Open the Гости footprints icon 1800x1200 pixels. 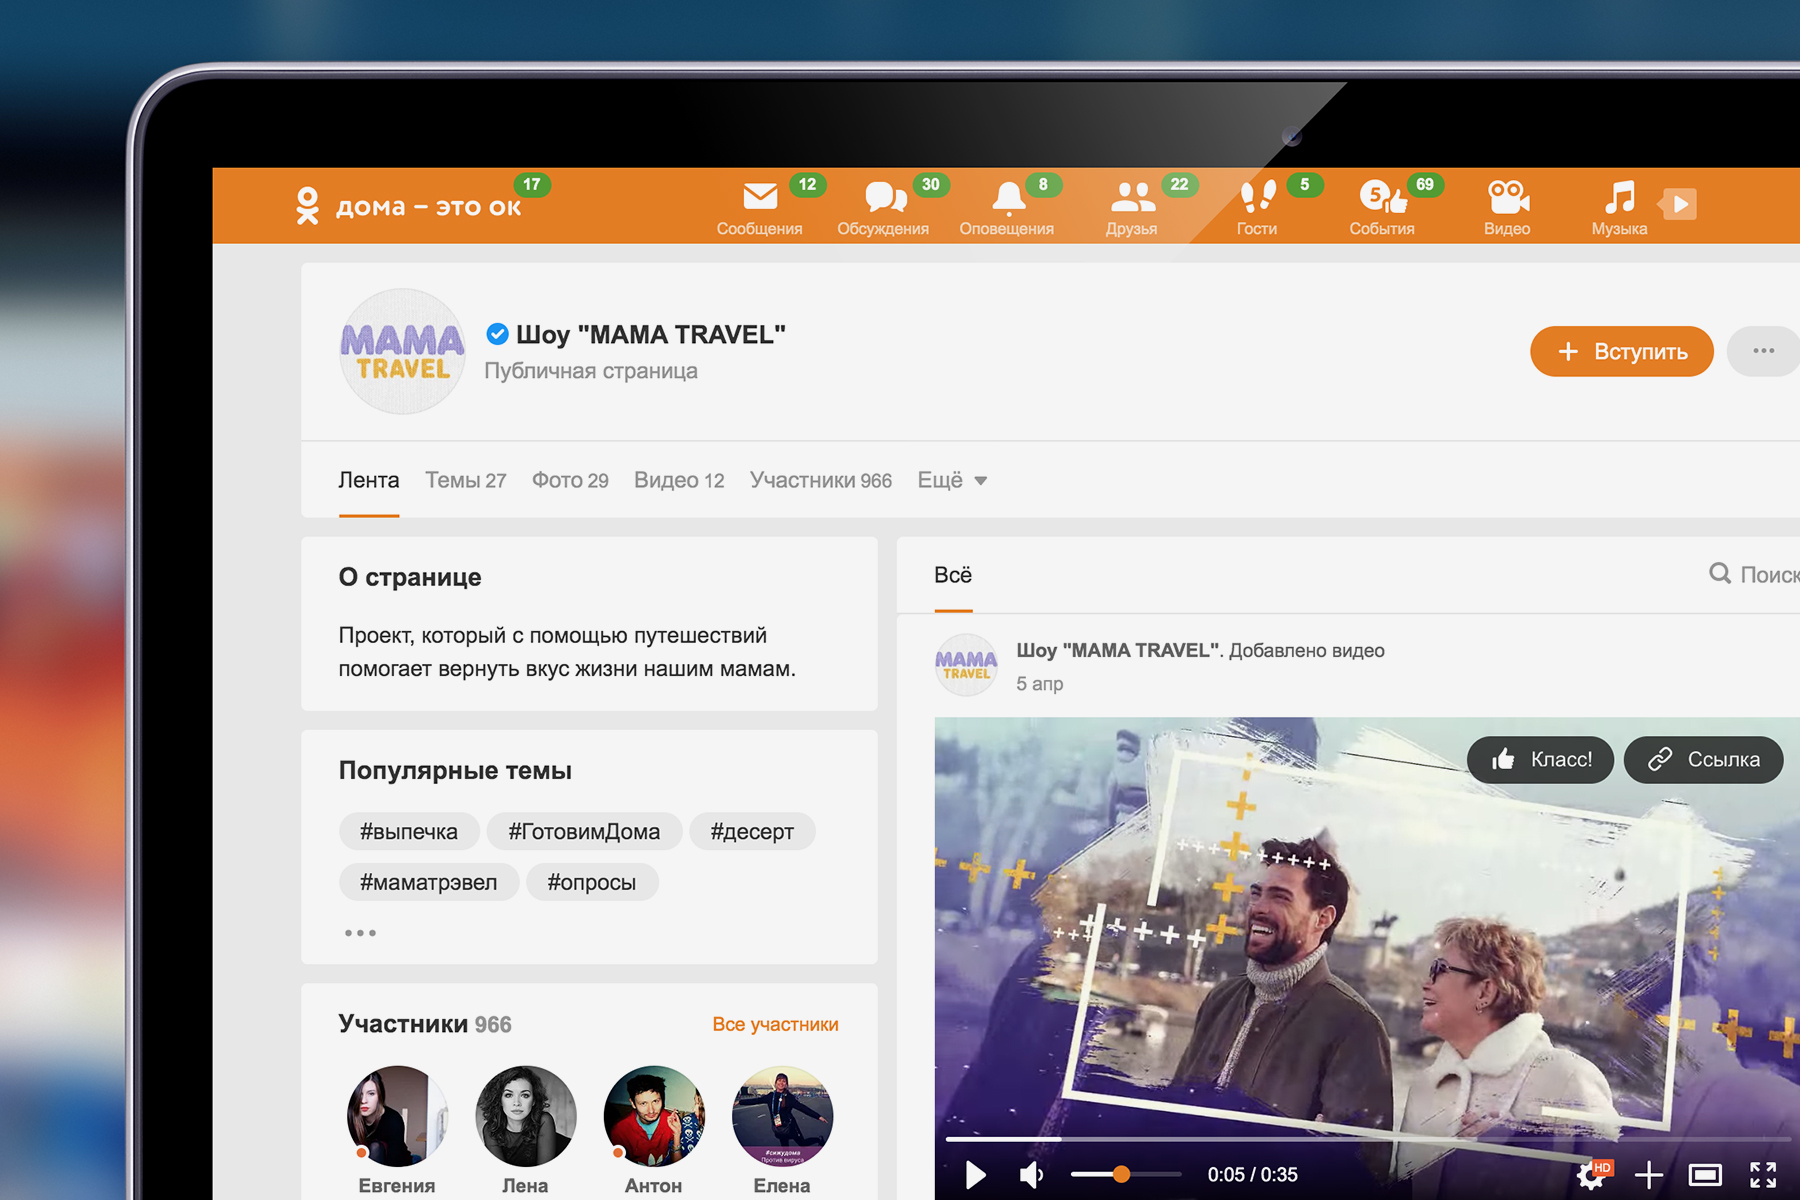(x=1257, y=196)
